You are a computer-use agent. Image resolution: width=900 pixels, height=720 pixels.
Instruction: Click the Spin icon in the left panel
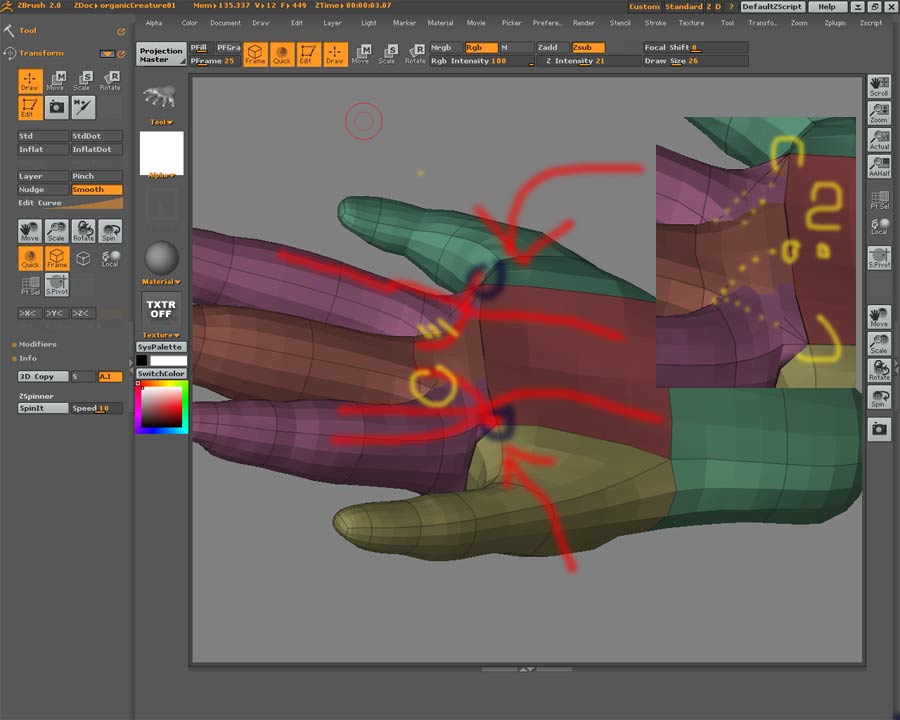pyautogui.click(x=110, y=231)
